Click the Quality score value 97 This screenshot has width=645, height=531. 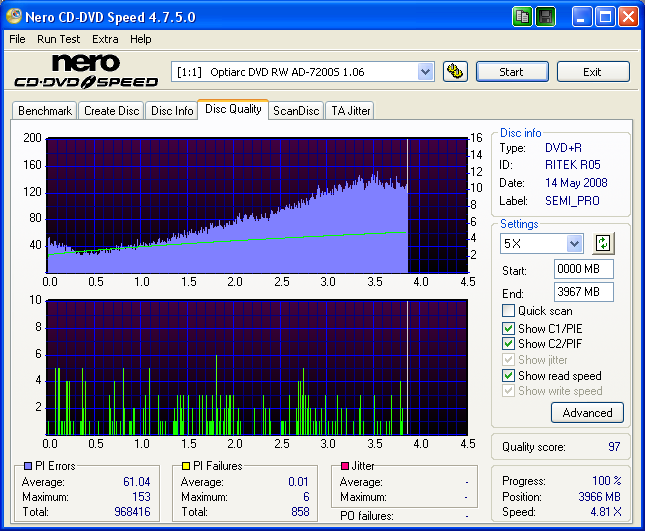tap(614, 447)
